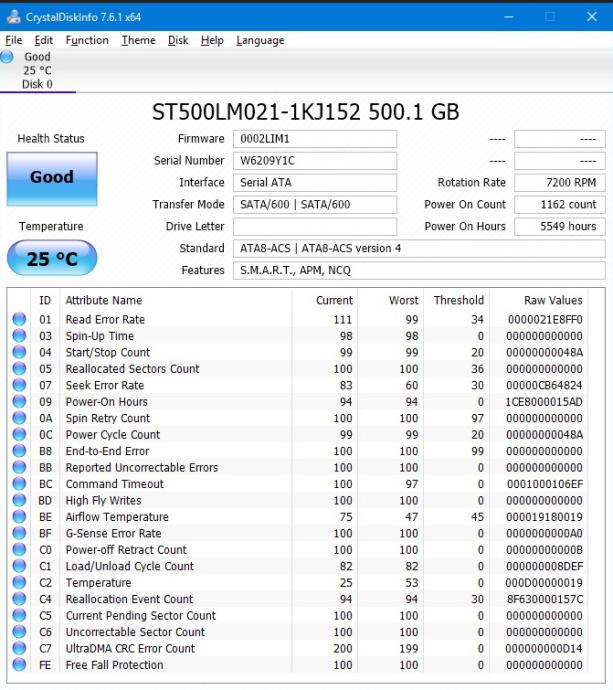Click status orb for Airflow Temperature

(x=19, y=517)
